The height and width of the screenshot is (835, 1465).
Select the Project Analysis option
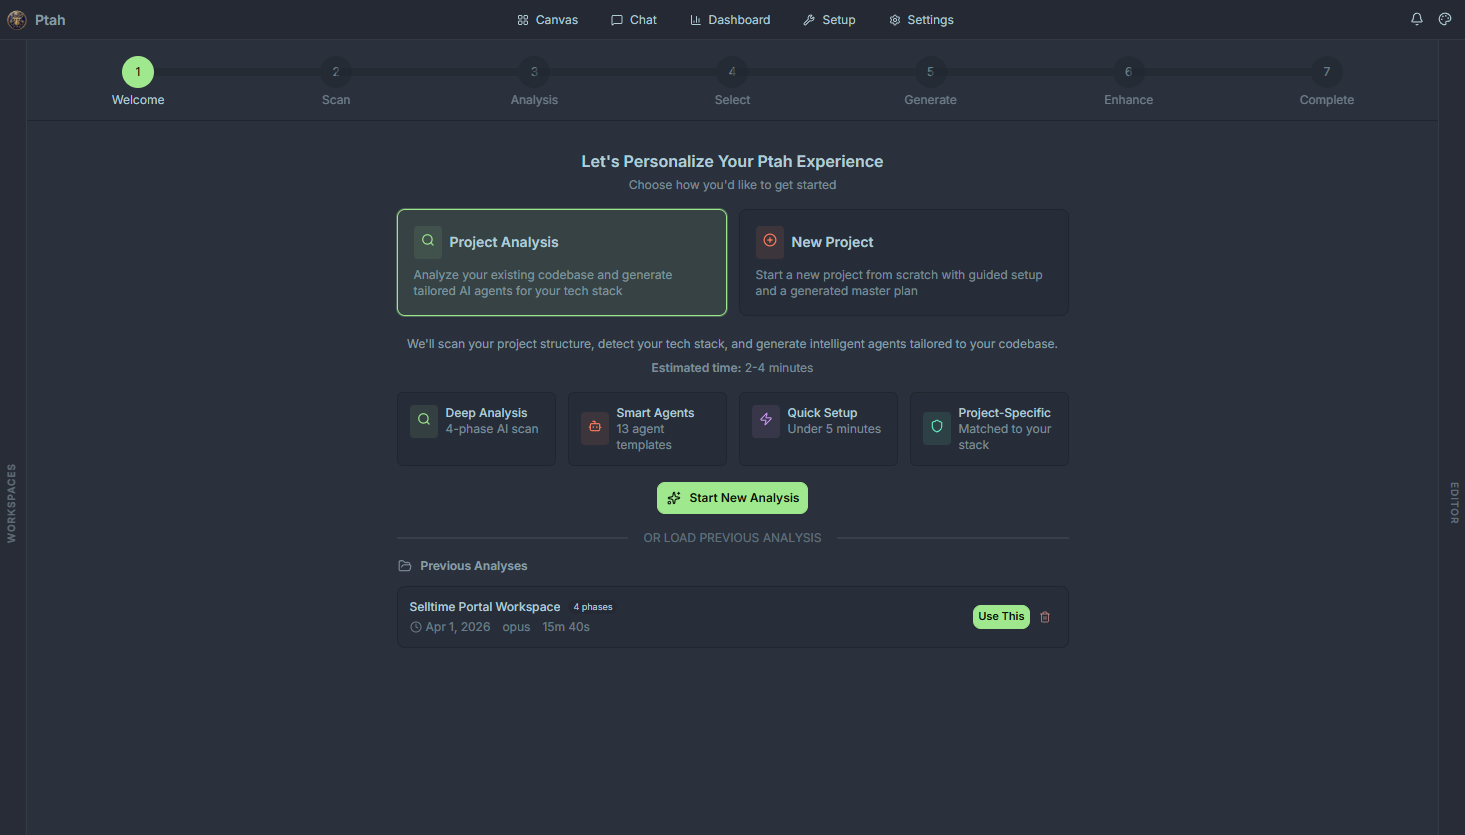[x=561, y=262]
